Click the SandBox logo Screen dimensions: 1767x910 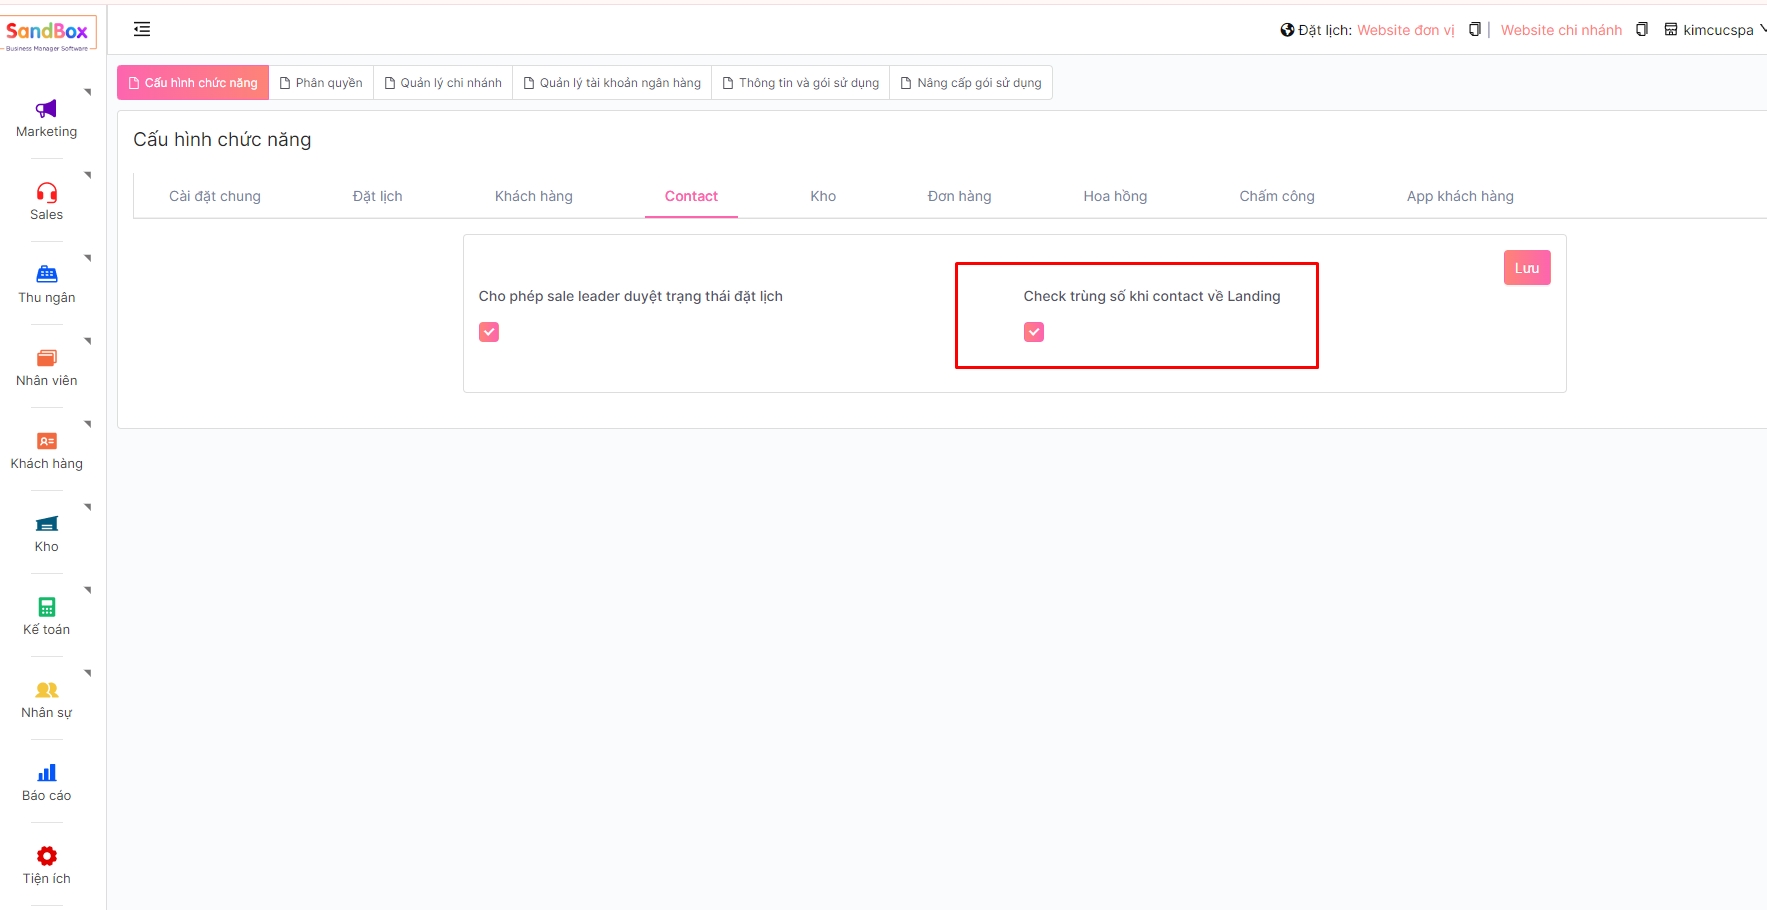48,33
